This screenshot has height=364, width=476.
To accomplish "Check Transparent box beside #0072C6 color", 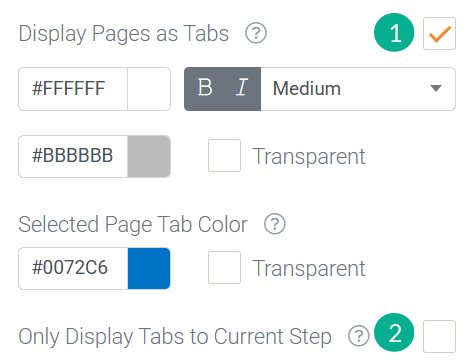I will tap(224, 267).
